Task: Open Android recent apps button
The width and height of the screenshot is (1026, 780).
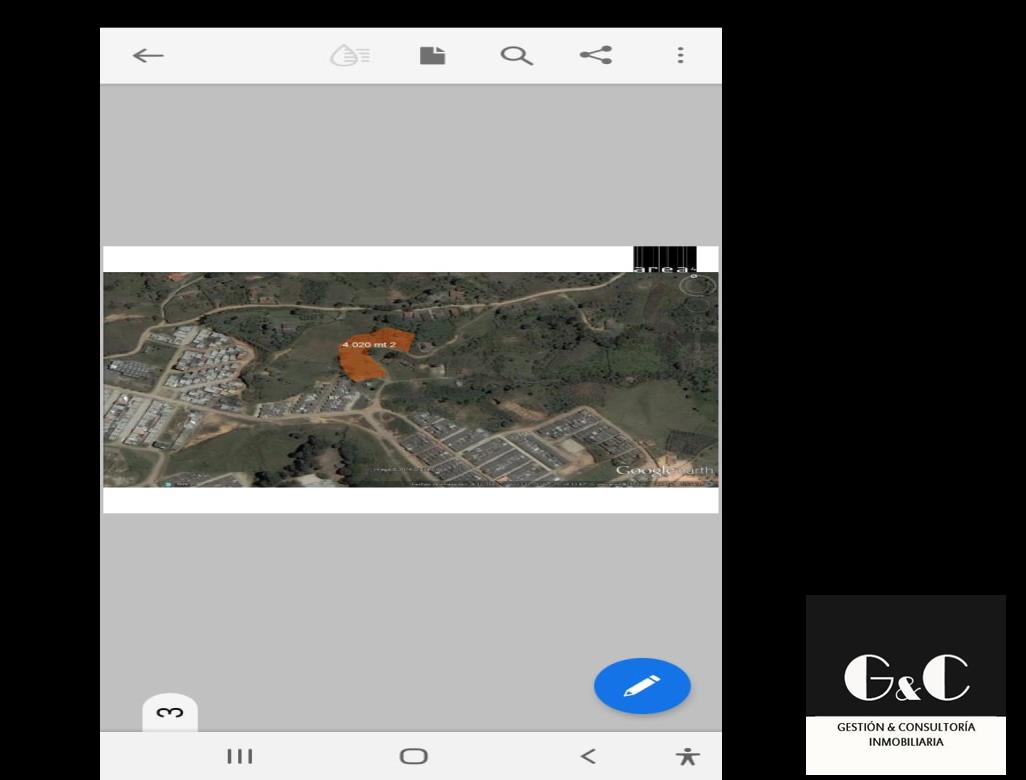Action: tap(240, 756)
